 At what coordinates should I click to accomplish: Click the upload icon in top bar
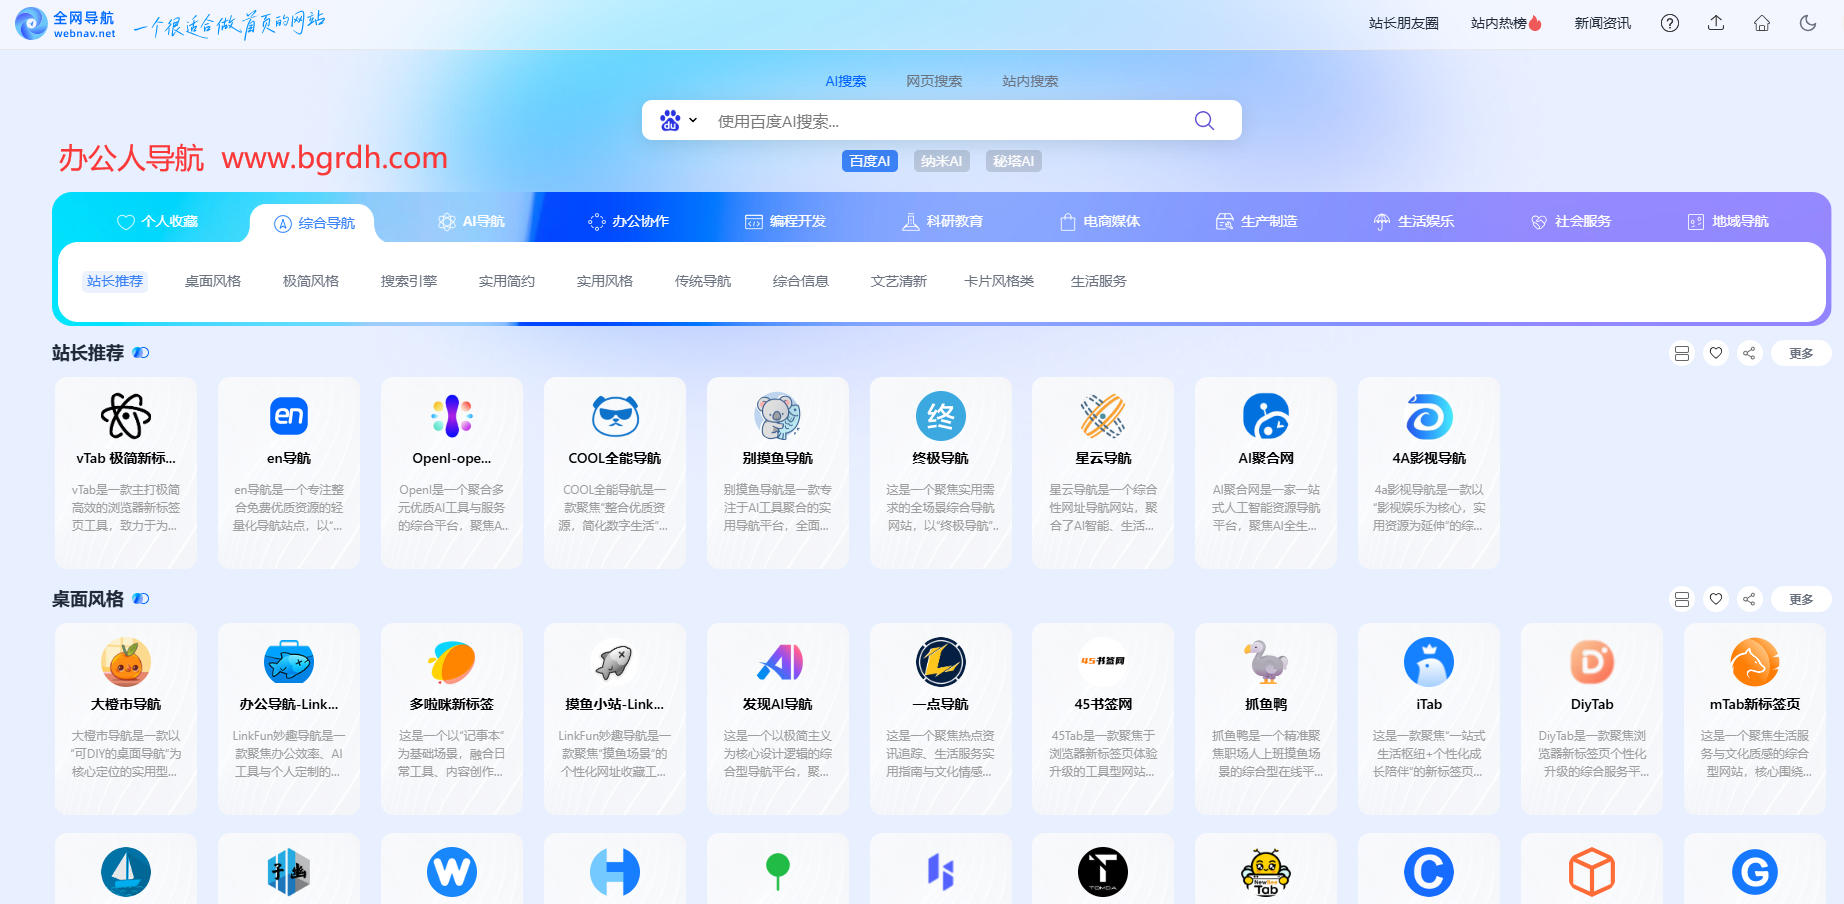tap(1715, 23)
